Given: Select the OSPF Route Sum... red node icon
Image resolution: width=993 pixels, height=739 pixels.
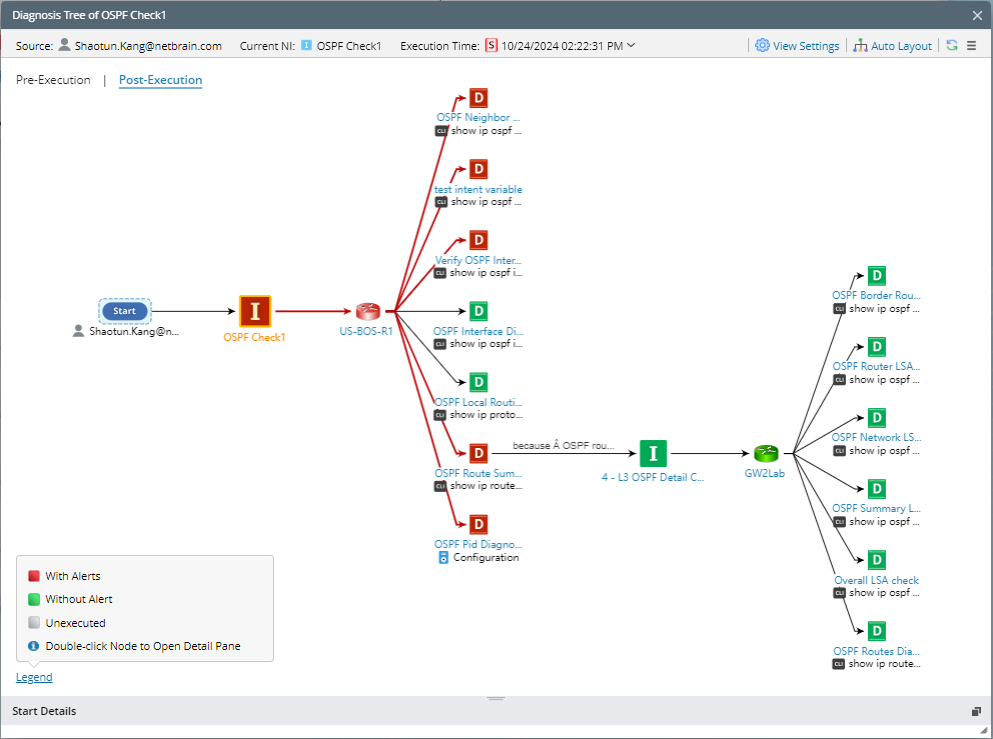Looking at the screenshot, I should [479, 453].
